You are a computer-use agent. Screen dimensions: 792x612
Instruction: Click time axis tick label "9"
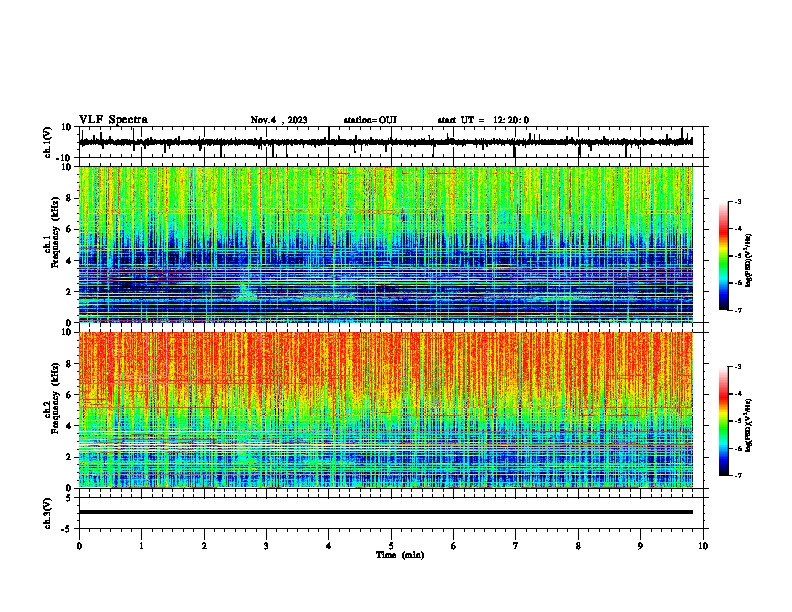point(640,546)
